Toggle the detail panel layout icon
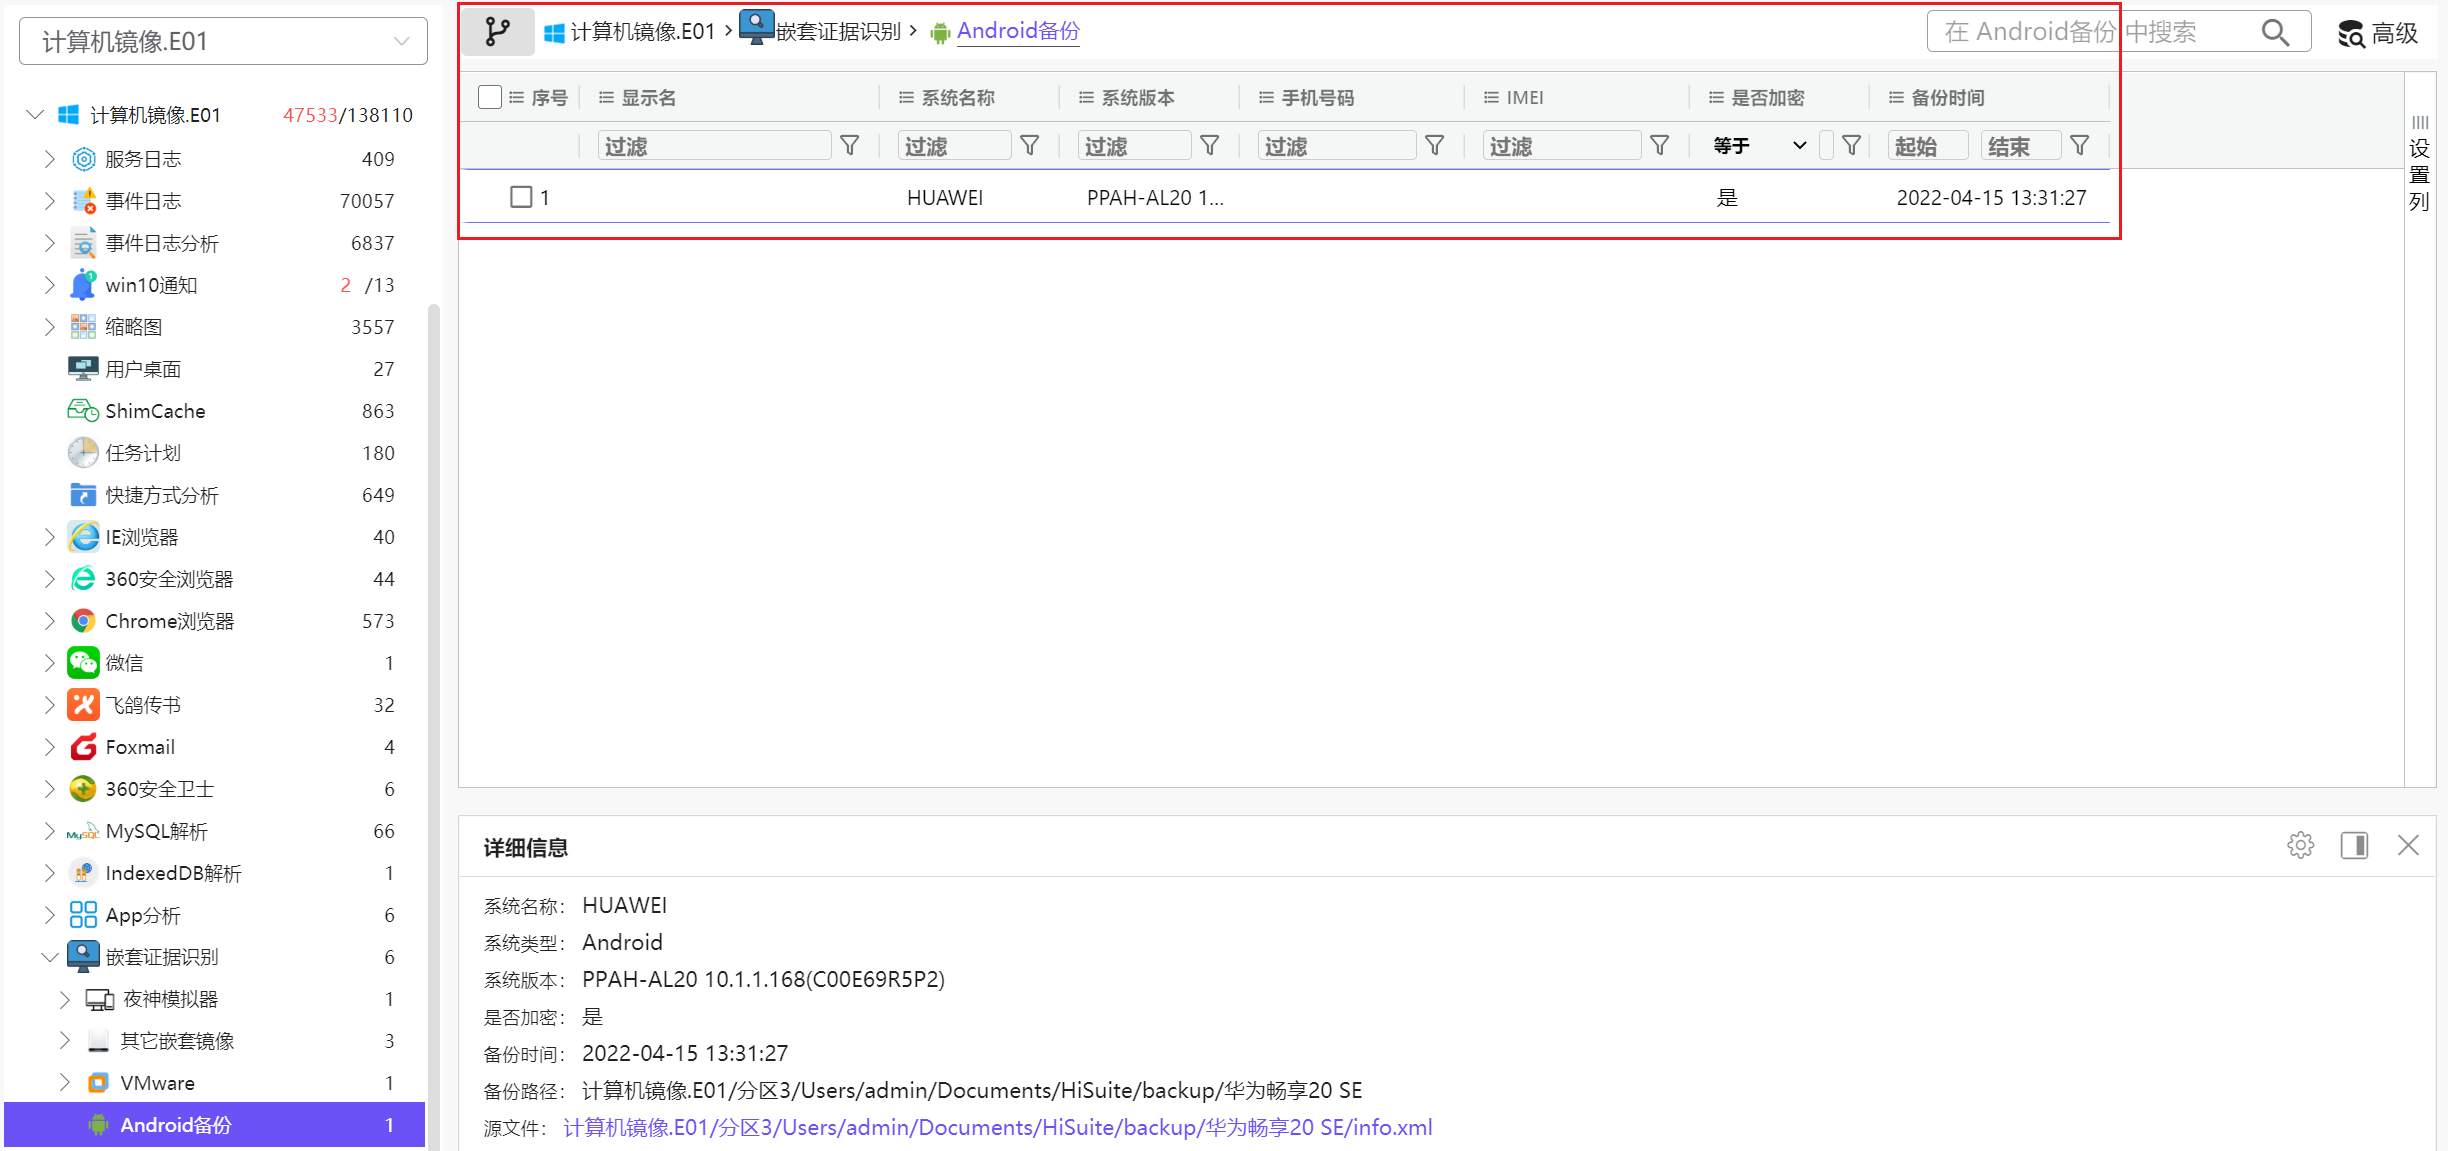This screenshot has width=2448, height=1151. [2354, 845]
